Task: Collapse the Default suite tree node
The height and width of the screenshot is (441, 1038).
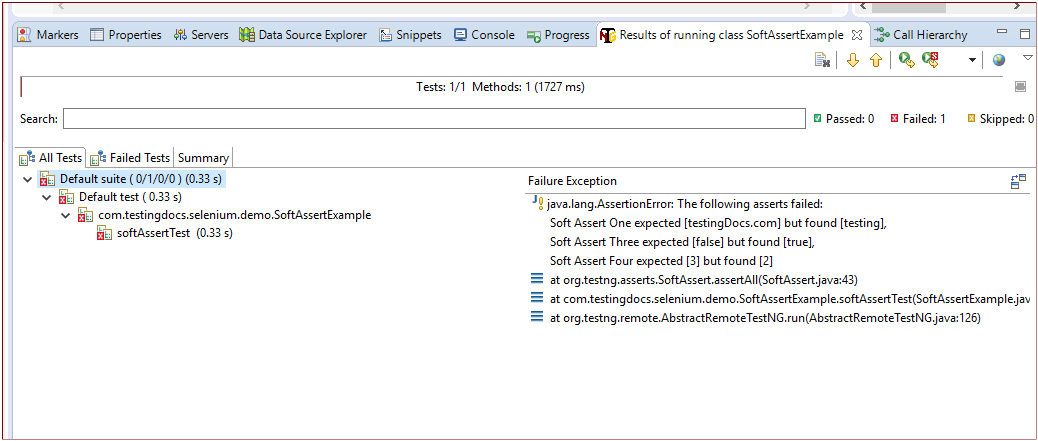Action: pyautogui.click(x=27, y=180)
